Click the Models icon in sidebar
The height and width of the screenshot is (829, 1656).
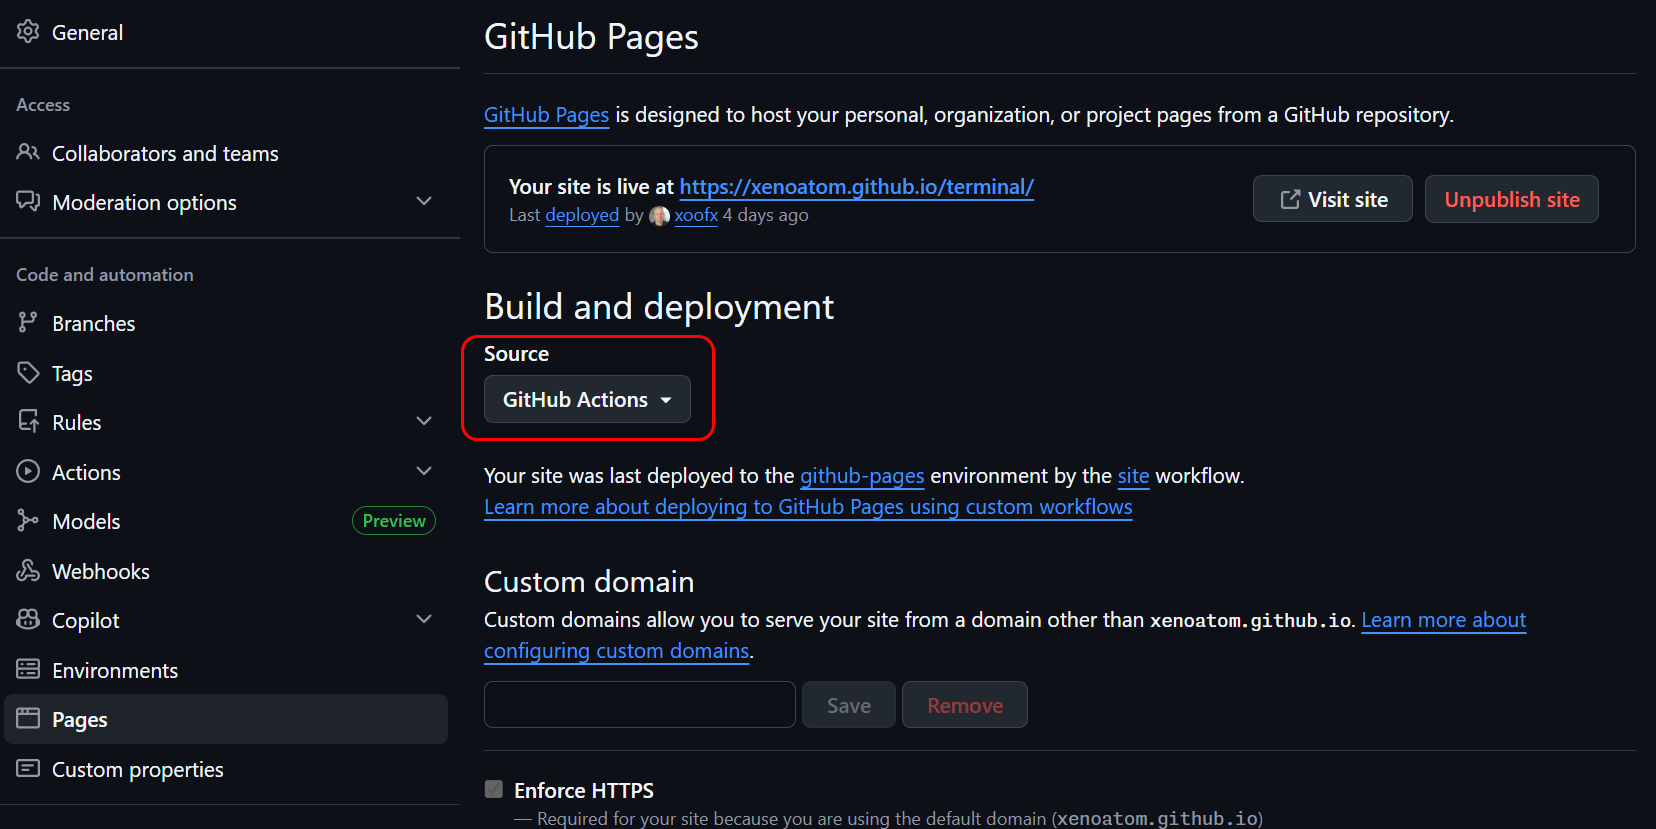coord(28,520)
